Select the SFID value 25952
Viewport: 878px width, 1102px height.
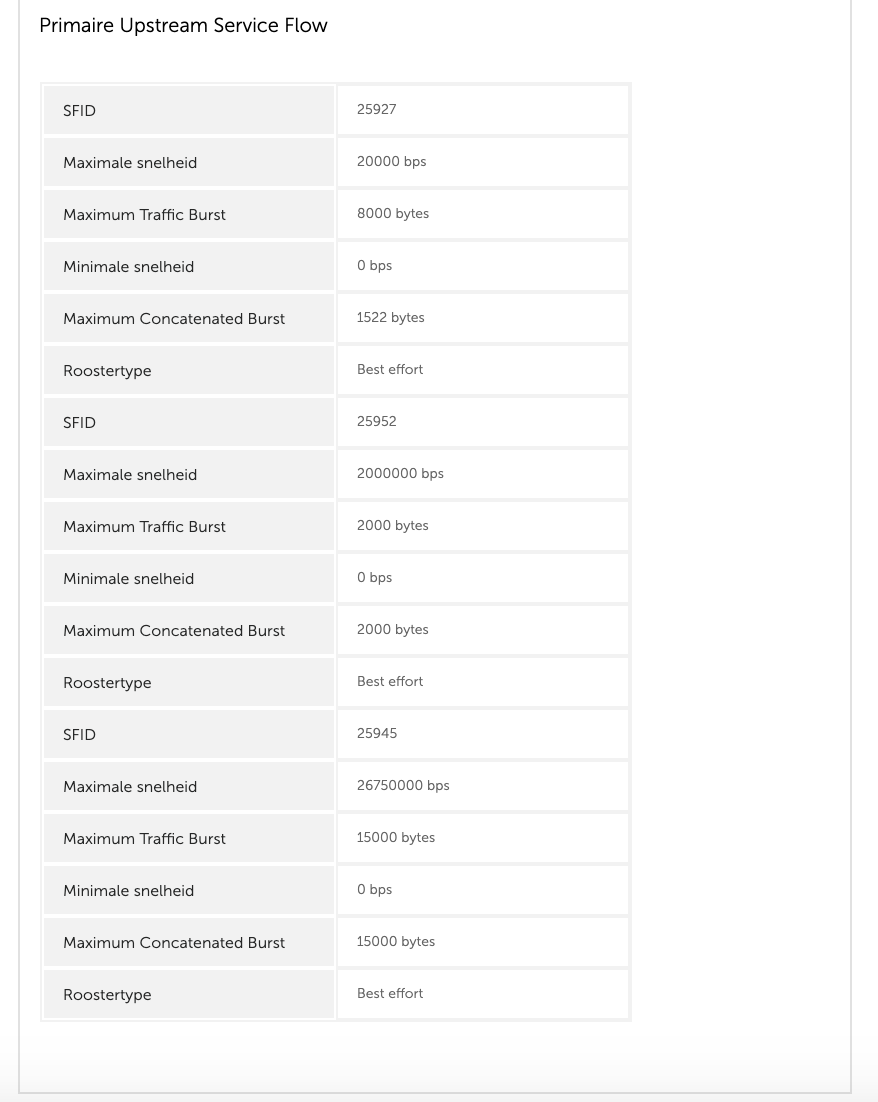point(376,422)
